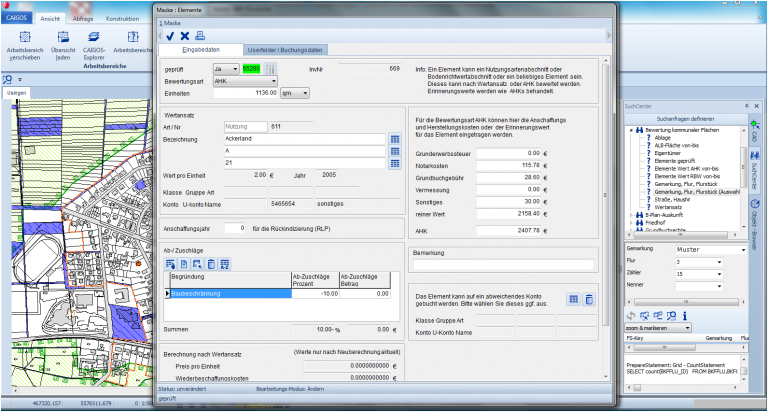Click the magnifier icon above the Usingen map tab
The image size is (768, 412).
pyautogui.click(x=7, y=79)
